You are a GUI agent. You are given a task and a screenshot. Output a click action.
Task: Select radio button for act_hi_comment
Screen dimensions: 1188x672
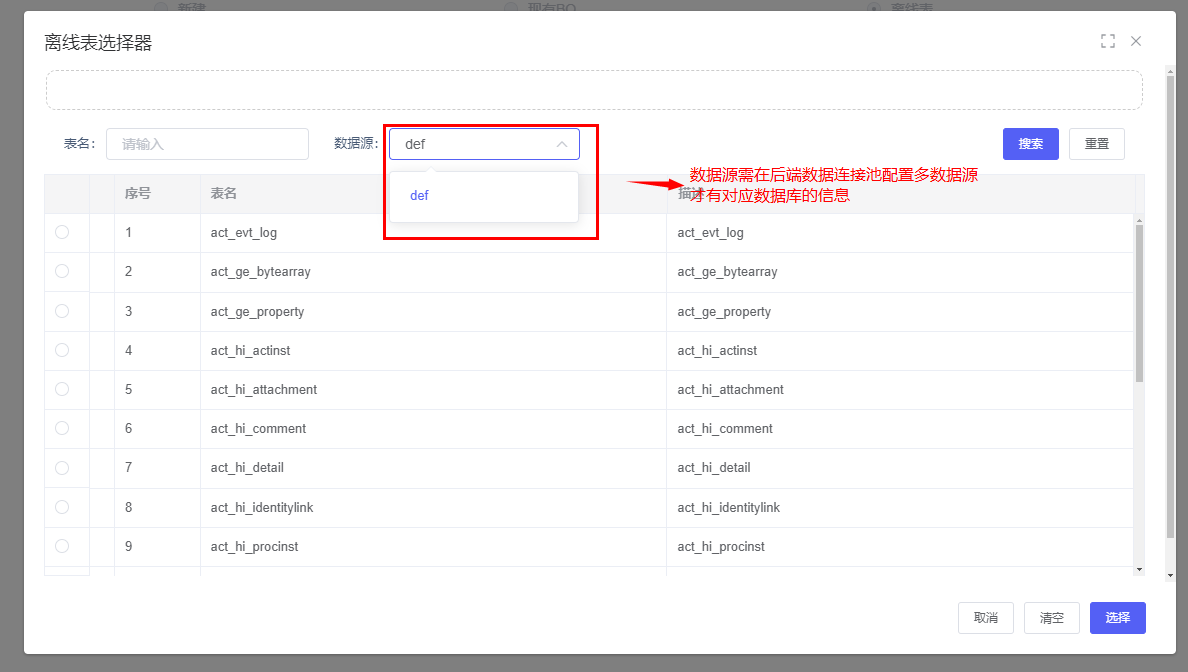coord(62,428)
